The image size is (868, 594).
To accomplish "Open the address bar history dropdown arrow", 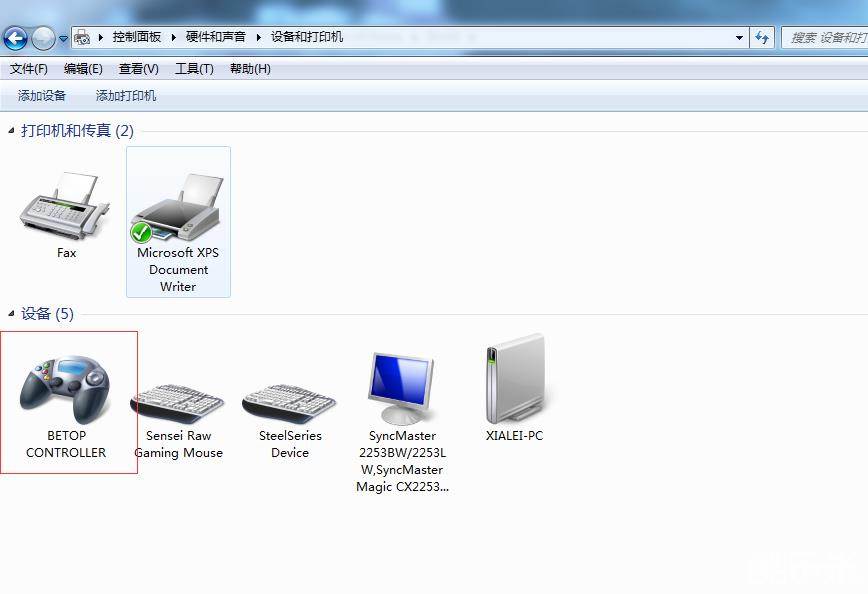I will 740,37.
